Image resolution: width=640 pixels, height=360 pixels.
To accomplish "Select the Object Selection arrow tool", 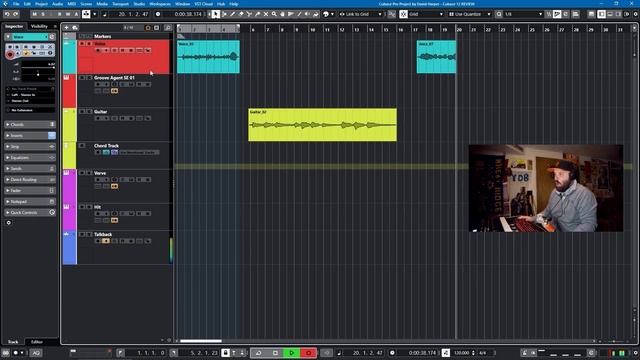I will tap(216, 14).
